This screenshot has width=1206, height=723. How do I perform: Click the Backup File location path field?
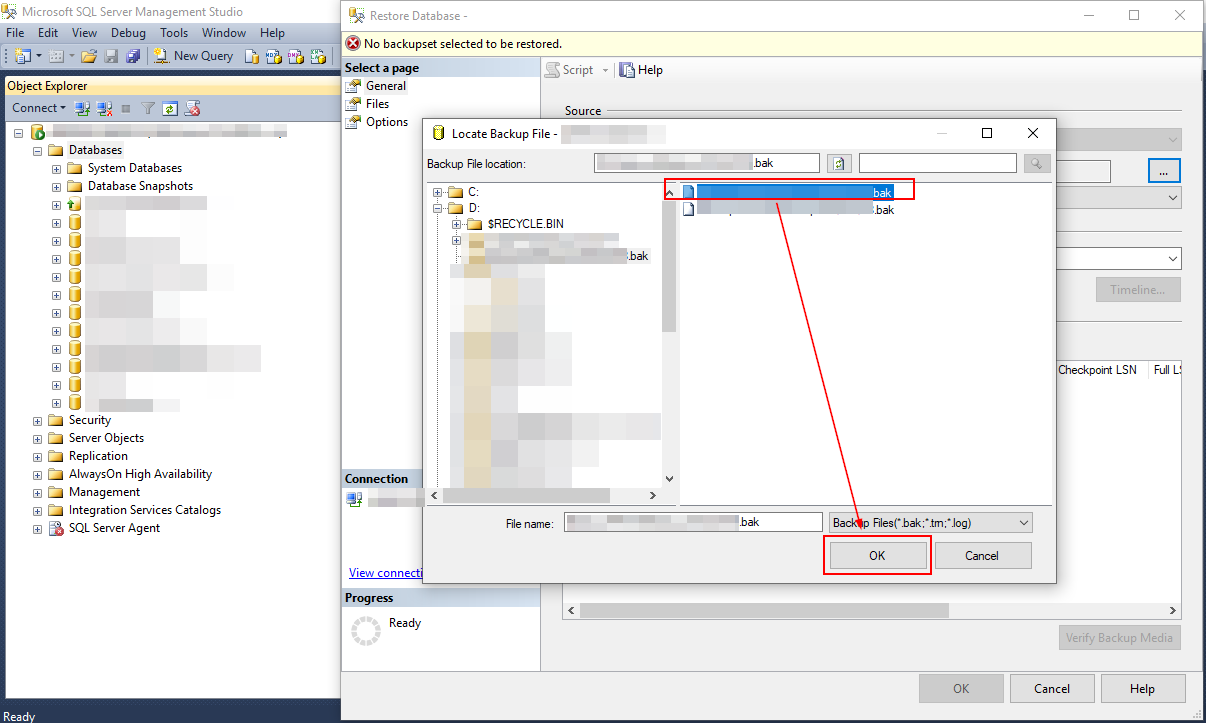pos(707,163)
